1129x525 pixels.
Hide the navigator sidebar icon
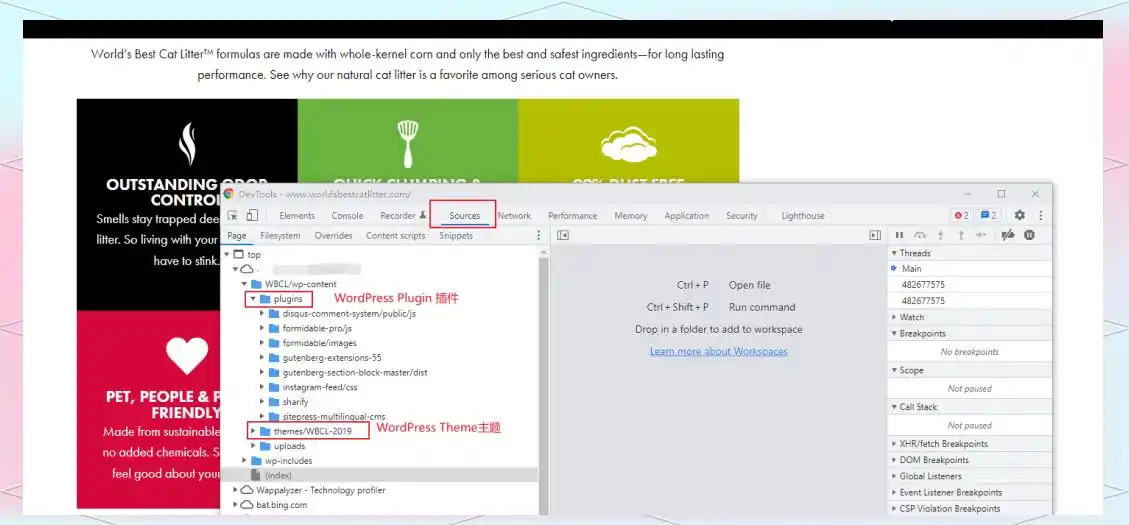(x=563, y=235)
